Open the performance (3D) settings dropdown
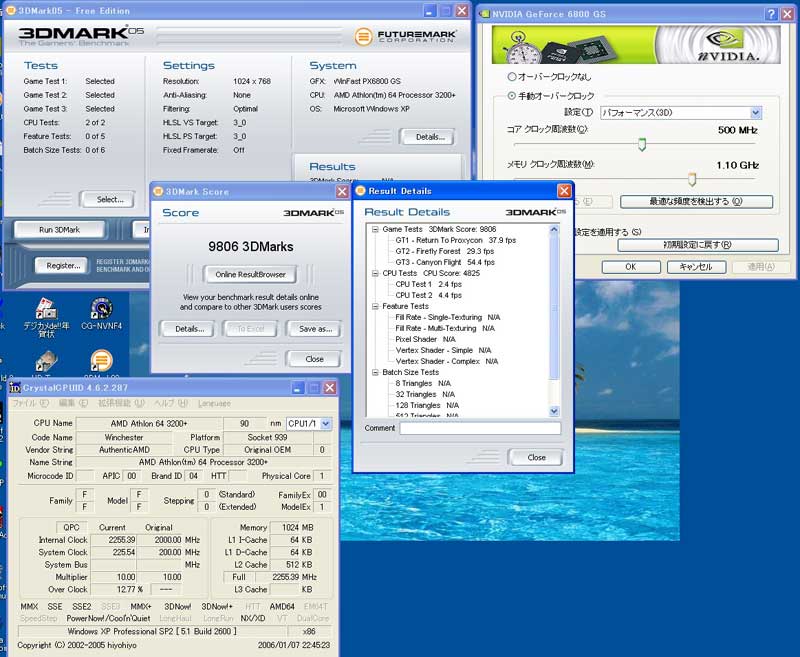This screenshot has width=800, height=657. point(756,113)
